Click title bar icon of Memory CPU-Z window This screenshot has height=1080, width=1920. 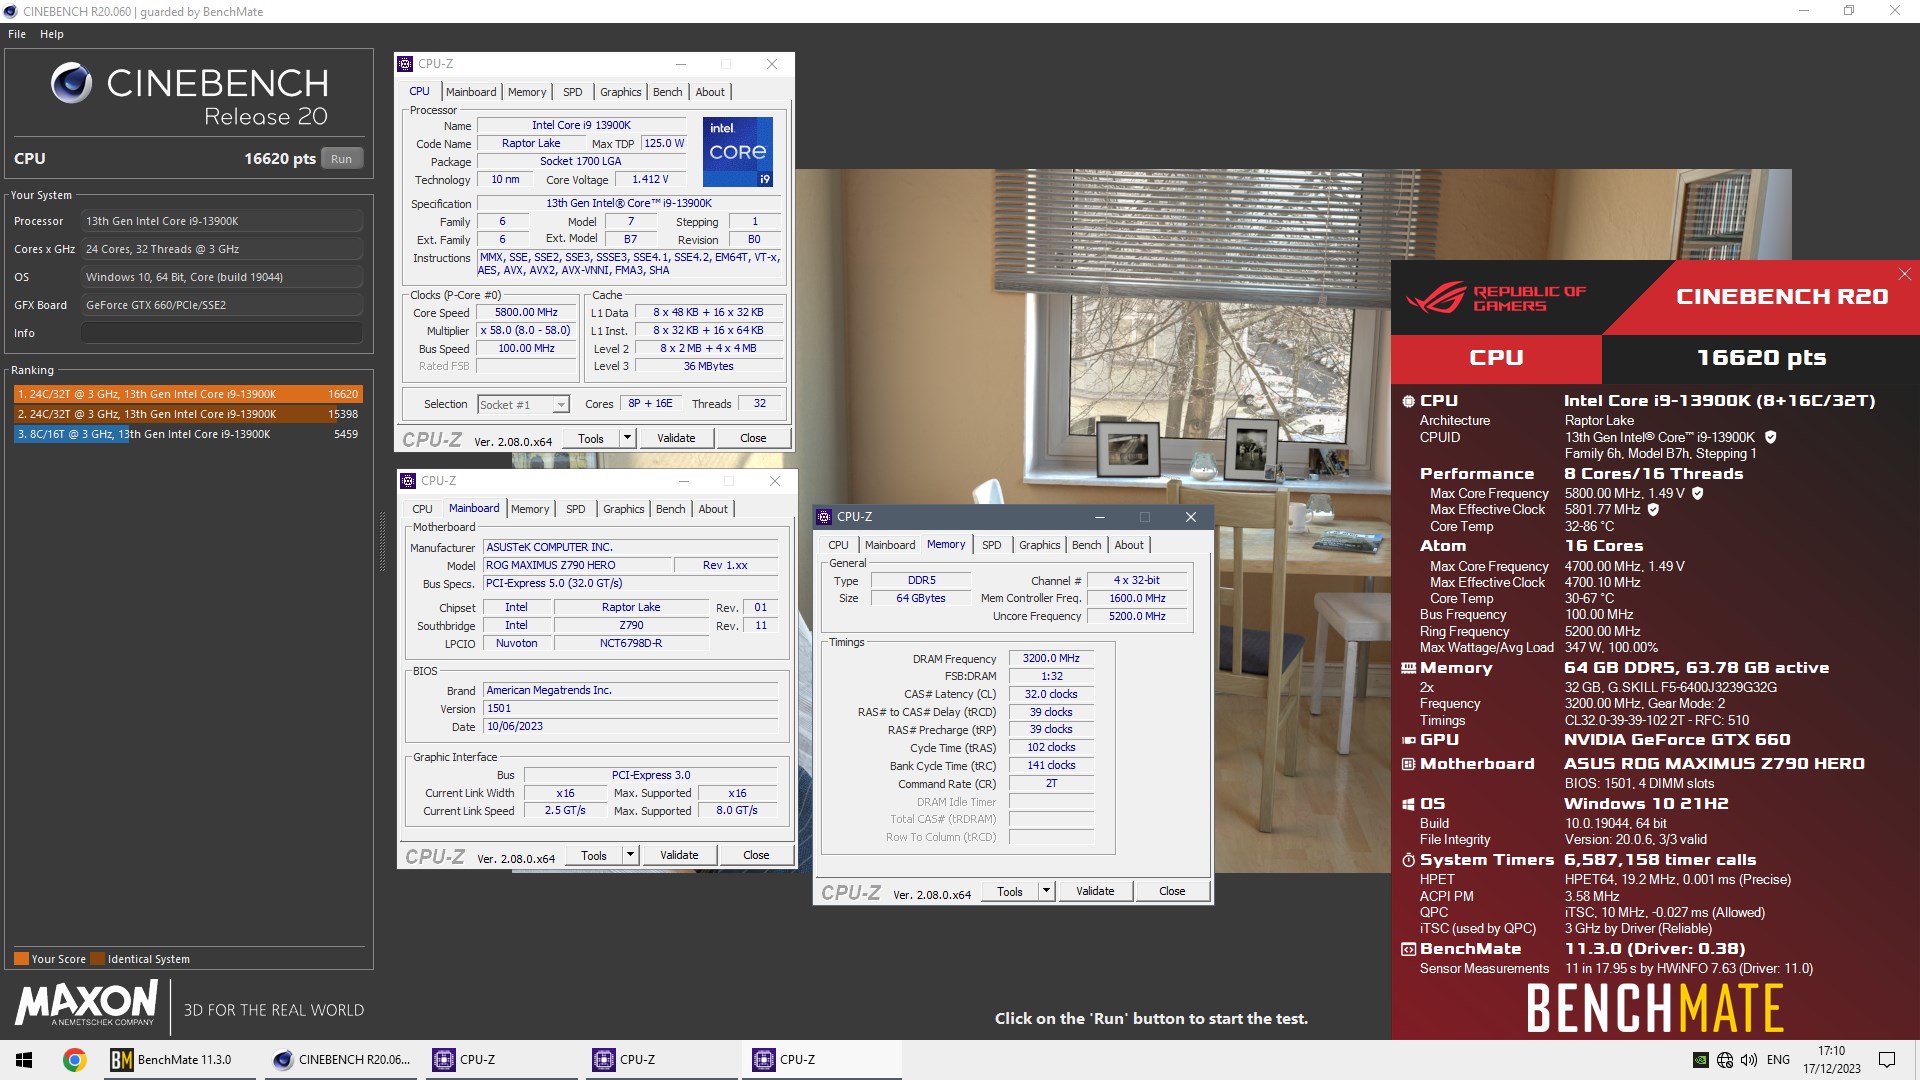[x=825, y=517]
